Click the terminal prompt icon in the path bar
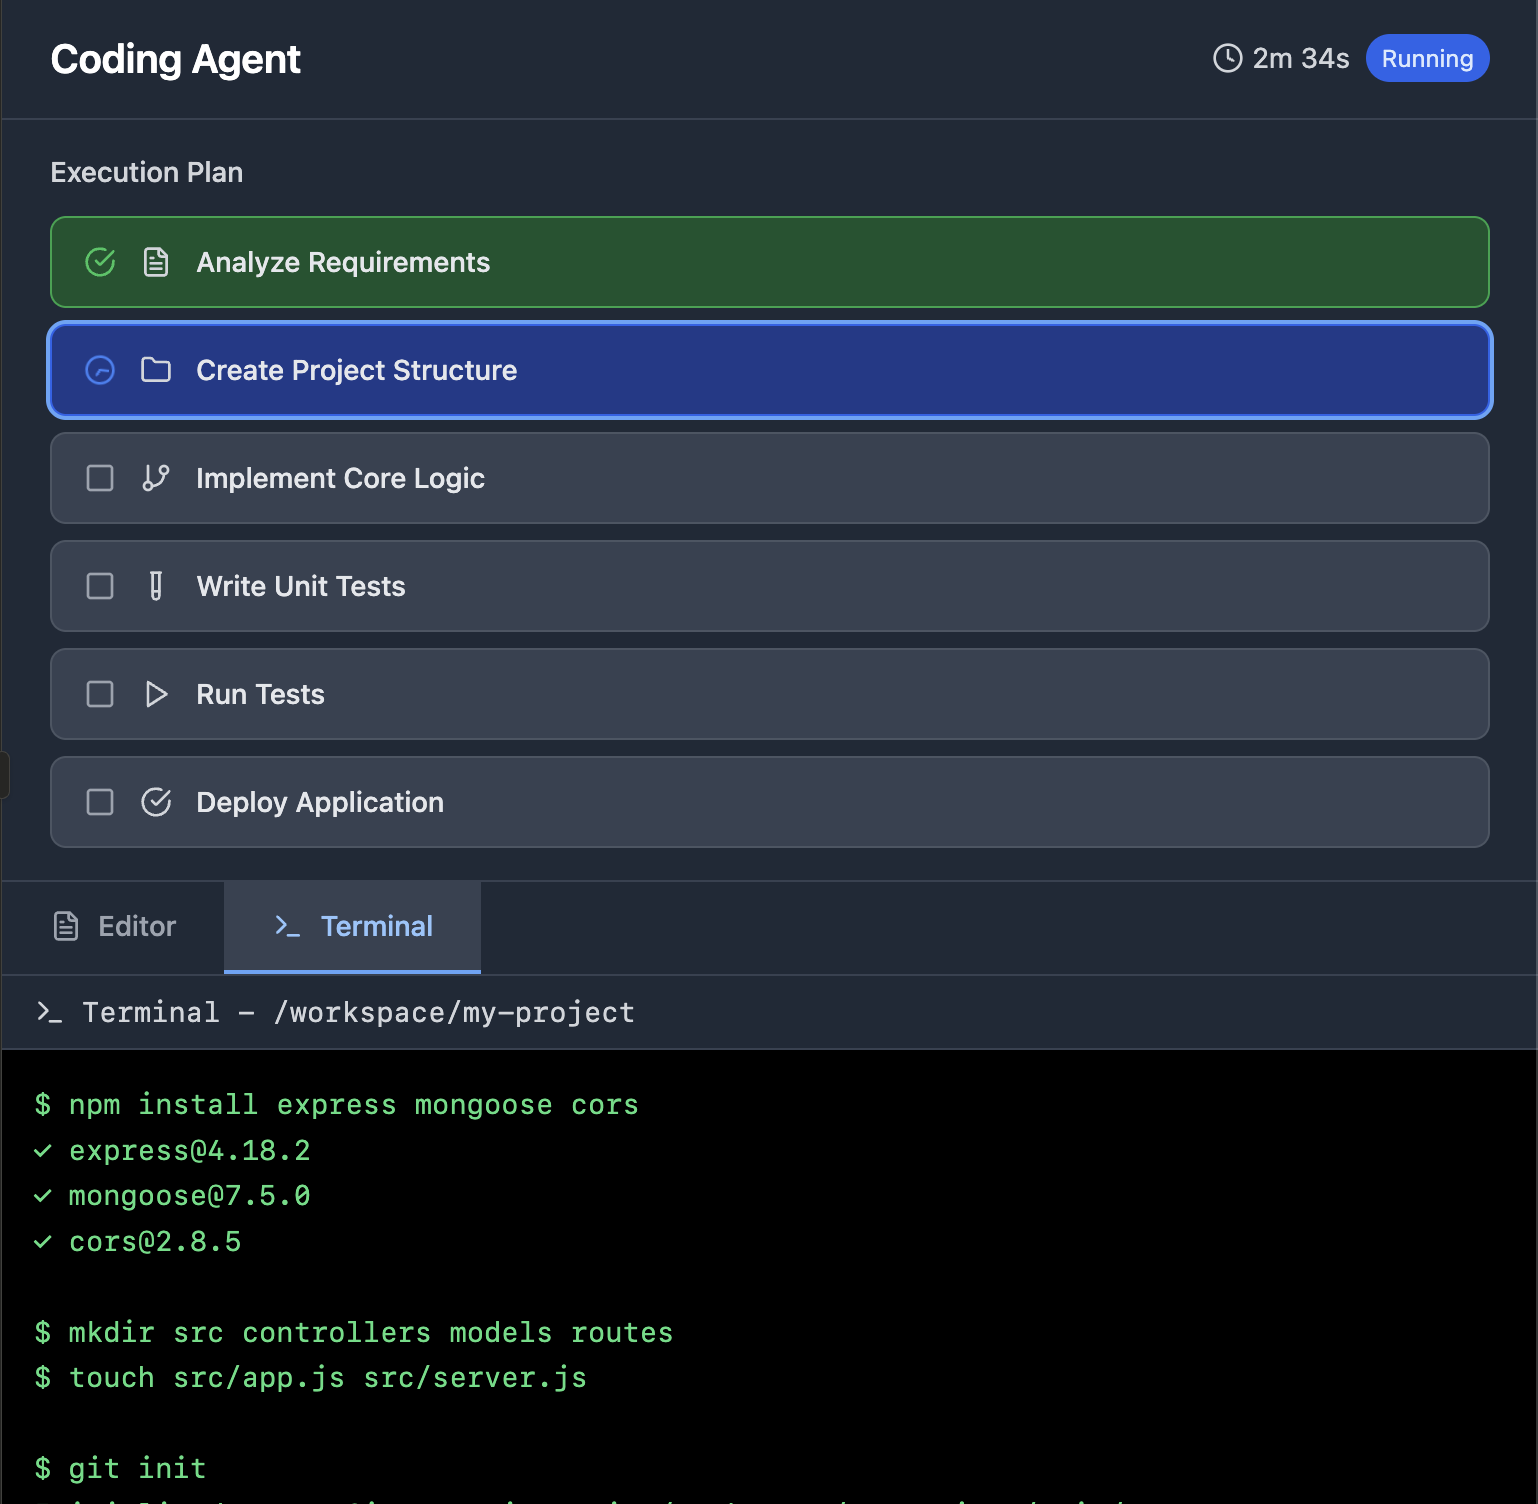The width and height of the screenshot is (1538, 1504). [x=51, y=1012]
